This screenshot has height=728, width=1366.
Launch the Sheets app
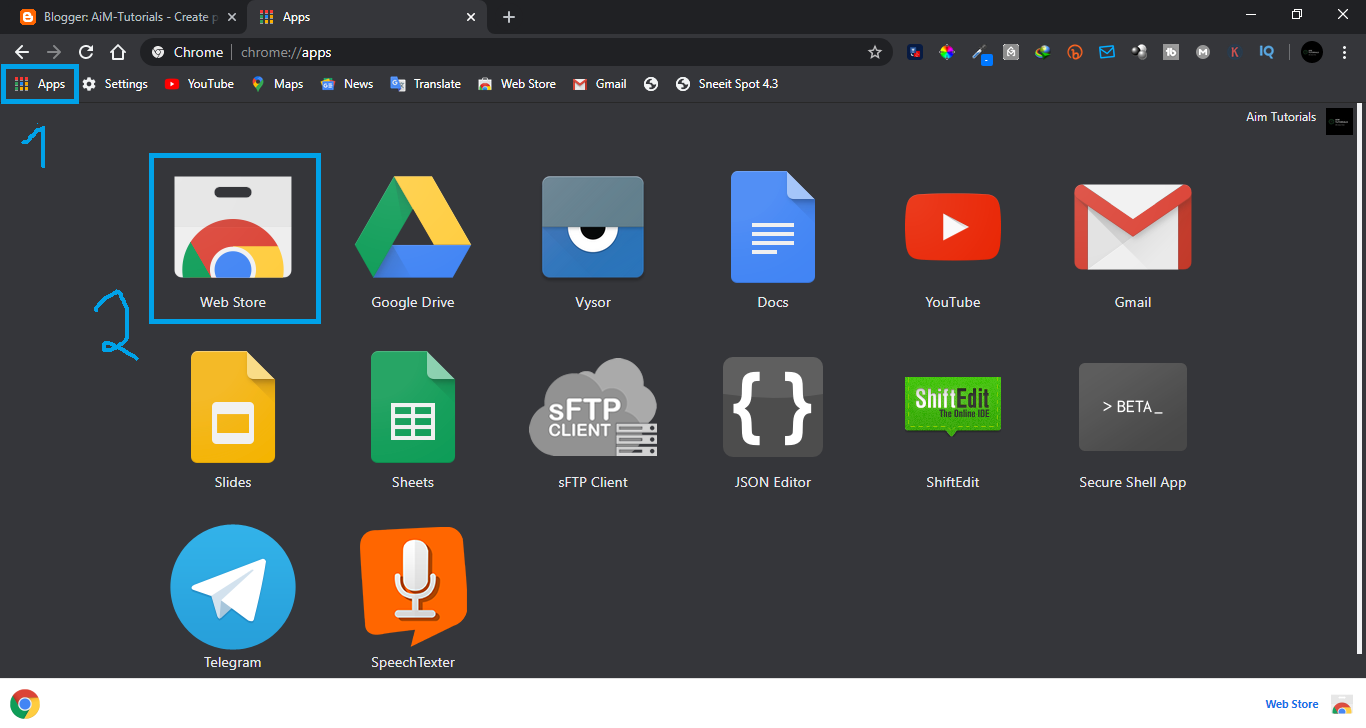coord(413,407)
